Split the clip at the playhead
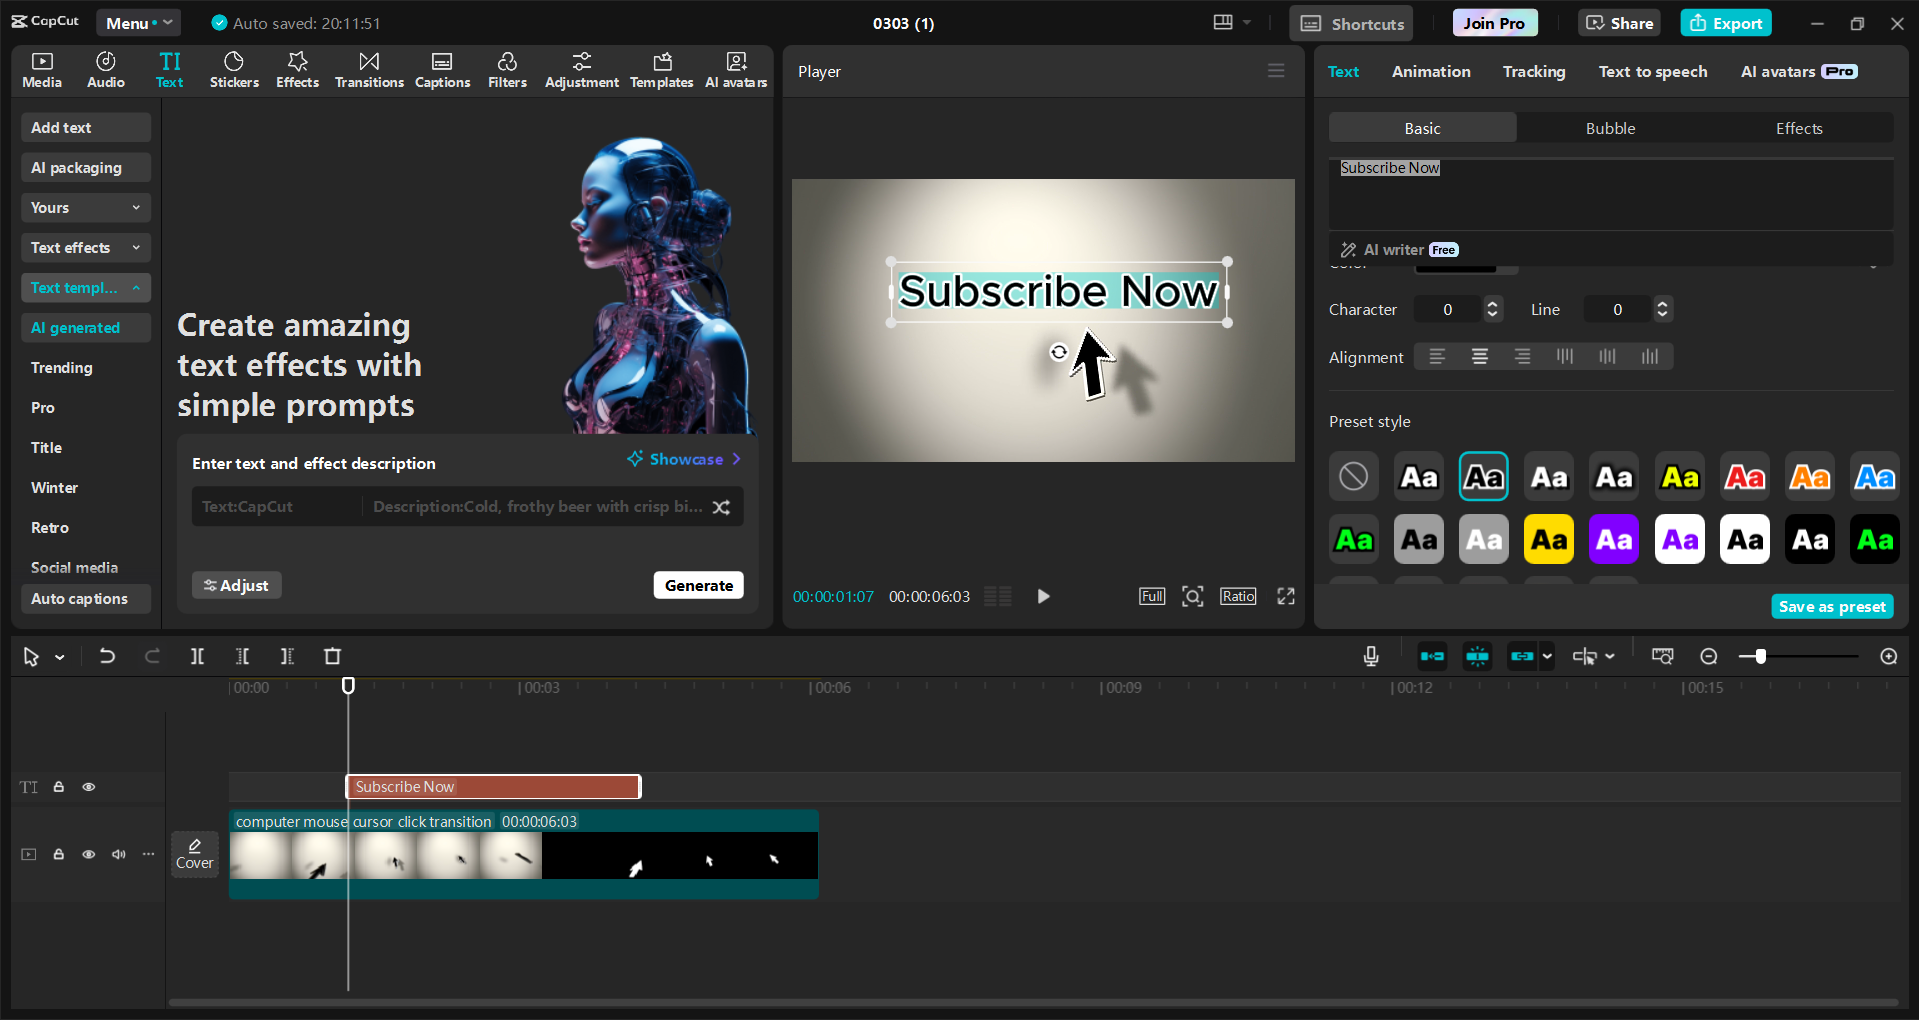 pos(197,656)
